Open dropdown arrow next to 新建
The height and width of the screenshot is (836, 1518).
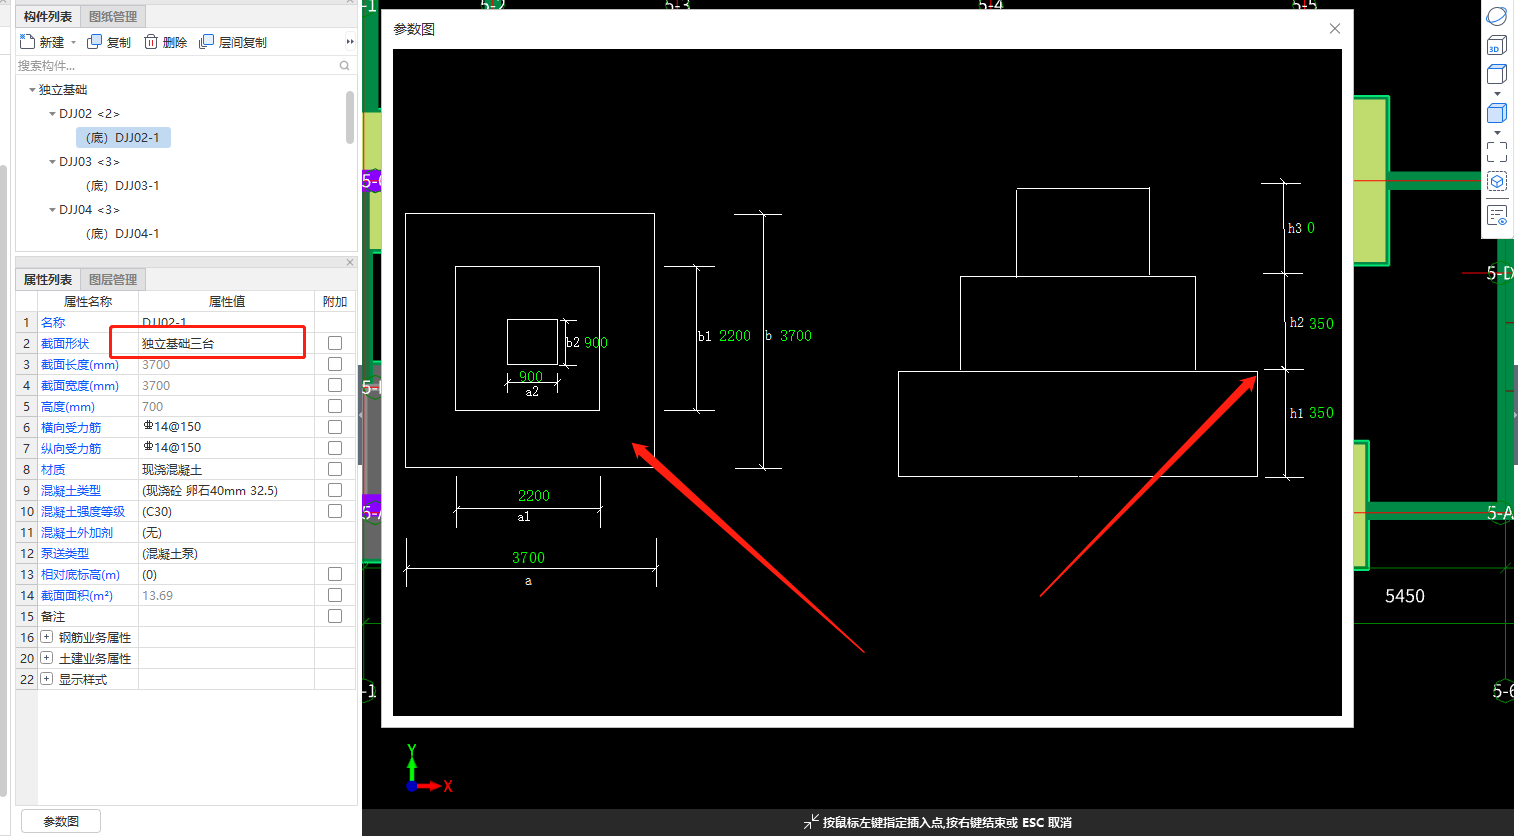click(73, 43)
